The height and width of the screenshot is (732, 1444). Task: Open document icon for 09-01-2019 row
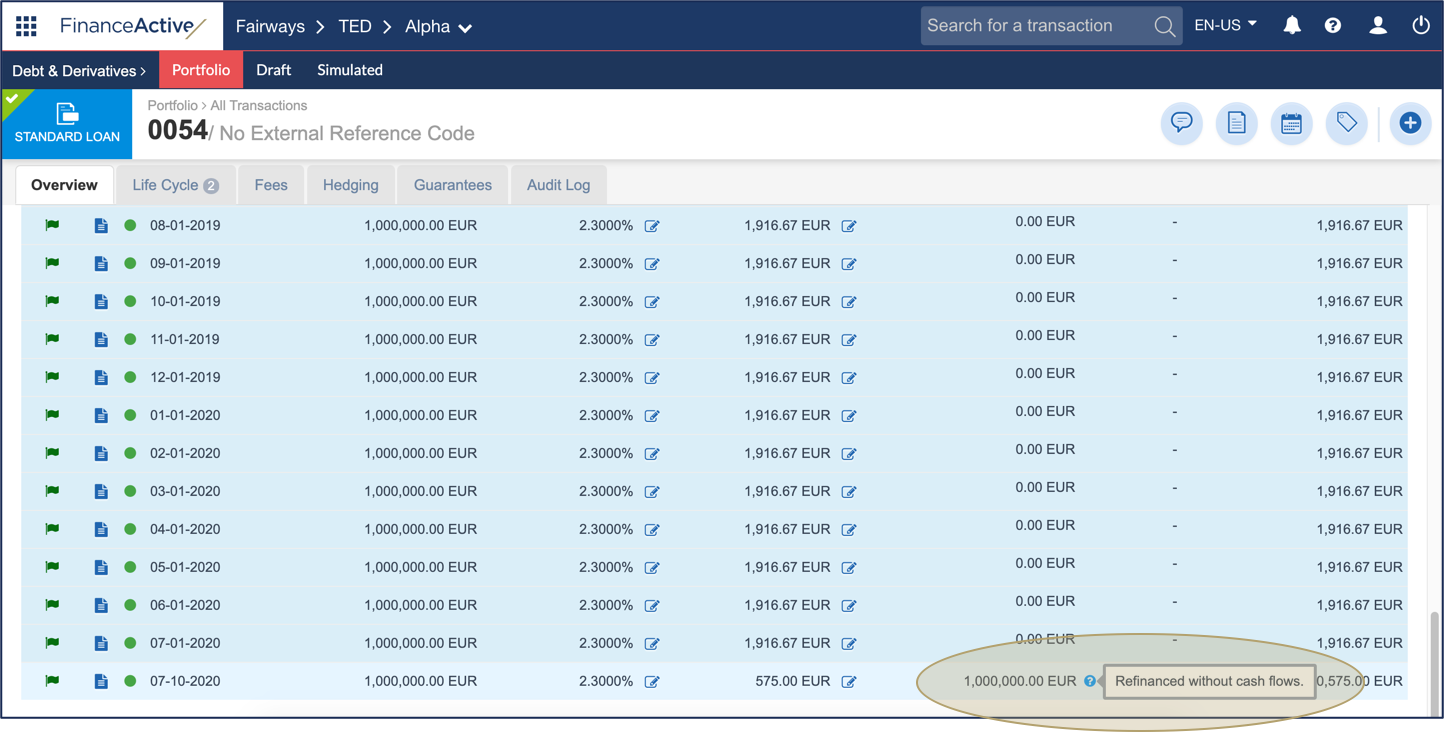101,264
